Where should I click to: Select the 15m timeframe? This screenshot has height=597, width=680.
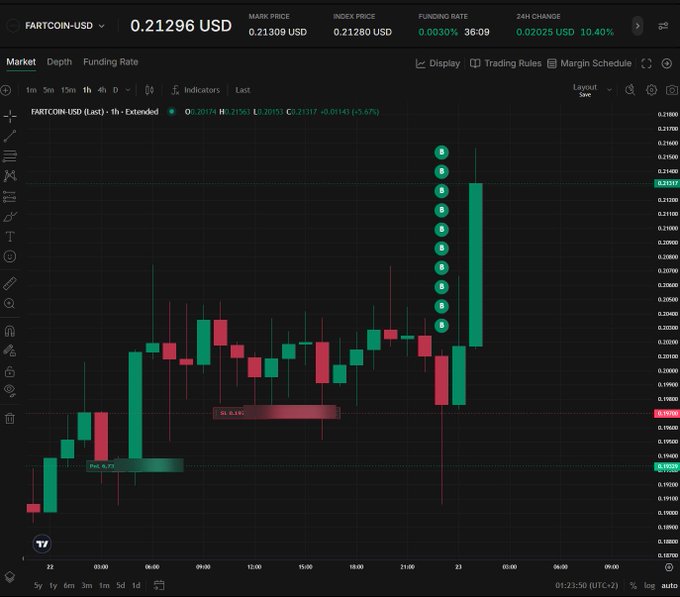tap(68, 90)
